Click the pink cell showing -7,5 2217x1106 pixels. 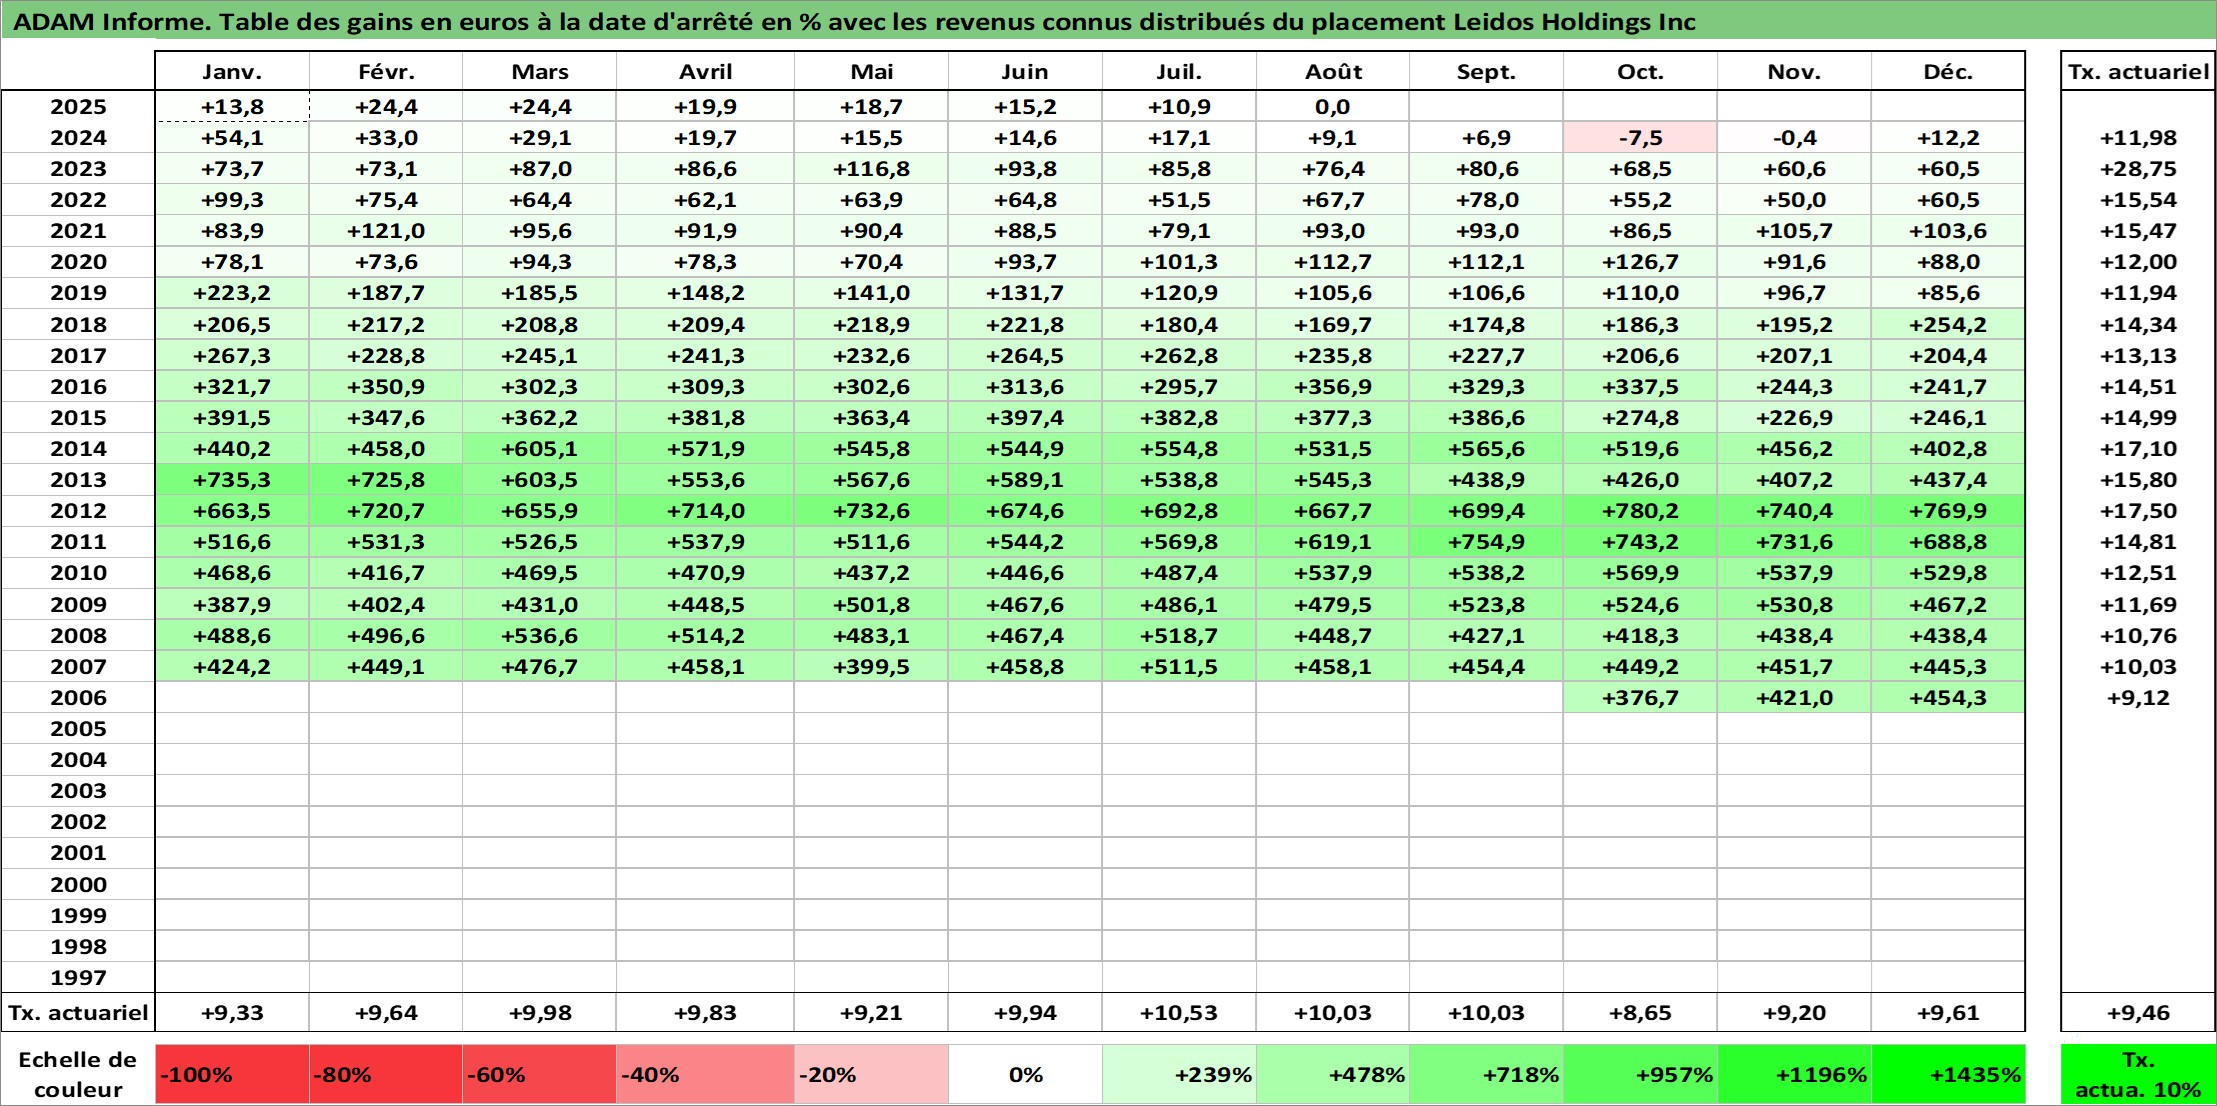coord(1640,138)
